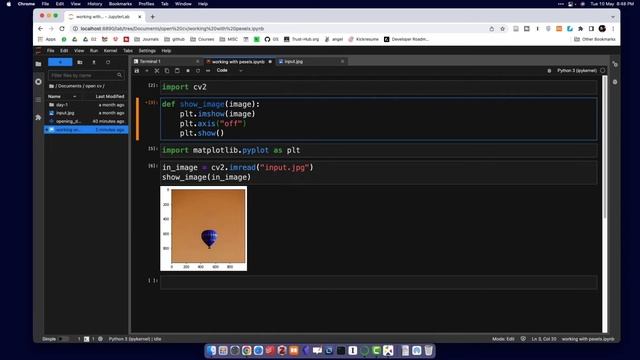This screenshot has height=360, width=640.
Task: Sort files by Last Modified column
Action: point(110,96)
